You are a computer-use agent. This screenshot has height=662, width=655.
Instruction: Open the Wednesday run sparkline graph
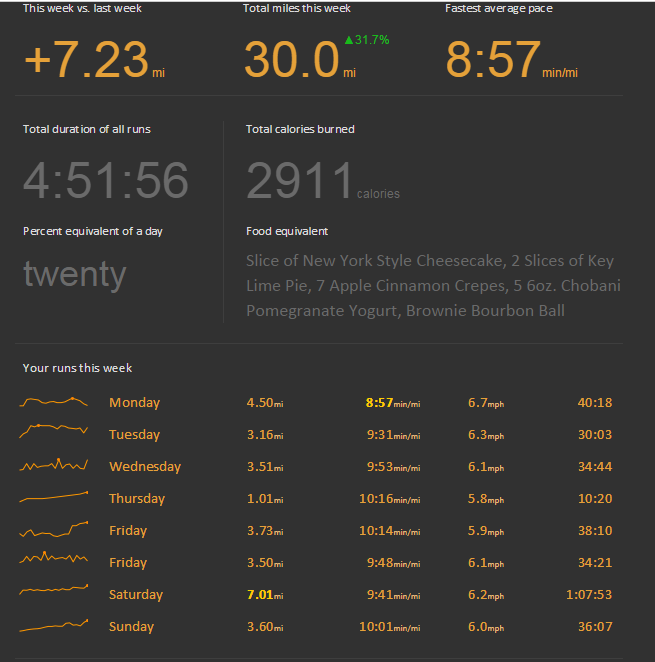(x=54, y=465)
